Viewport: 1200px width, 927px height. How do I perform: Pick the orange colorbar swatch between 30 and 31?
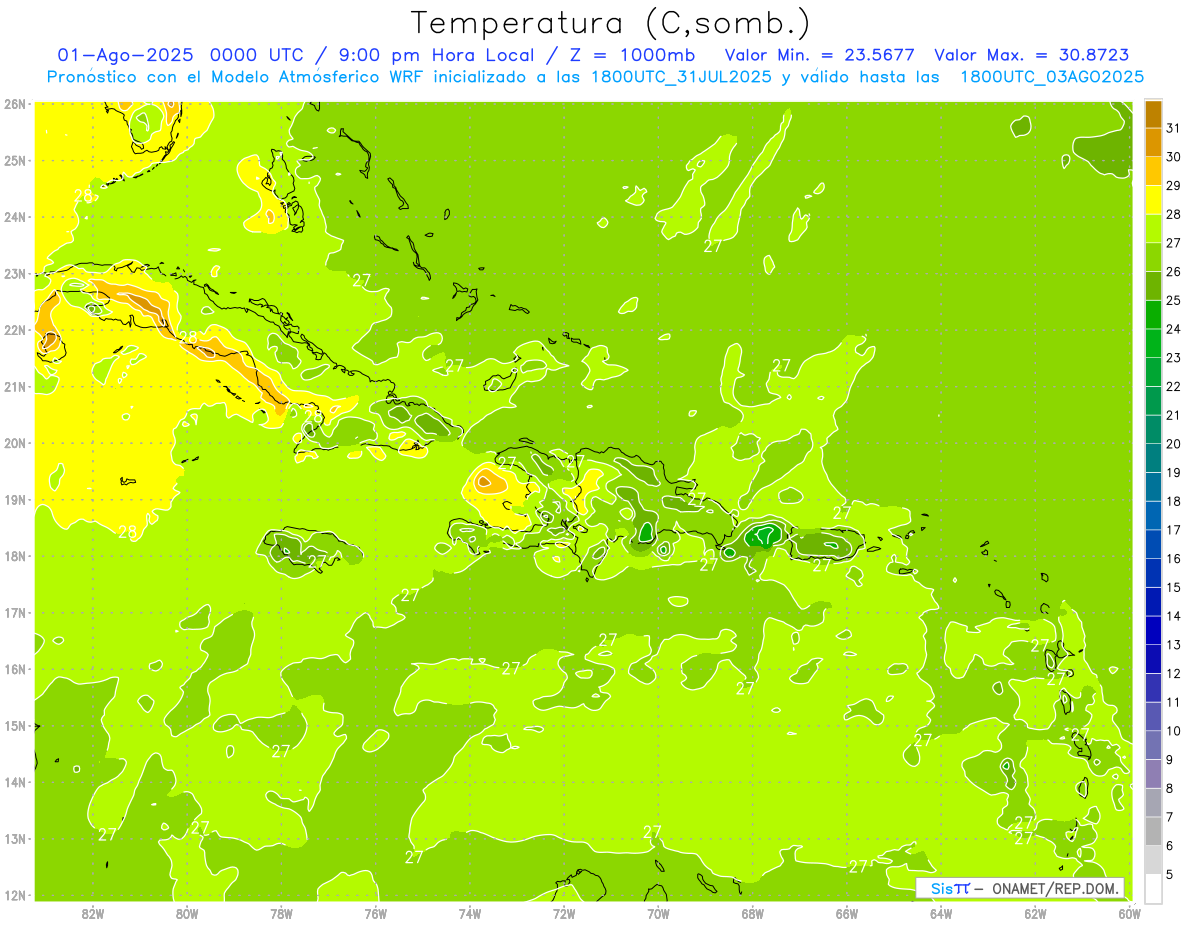(x=1153, y=142)
